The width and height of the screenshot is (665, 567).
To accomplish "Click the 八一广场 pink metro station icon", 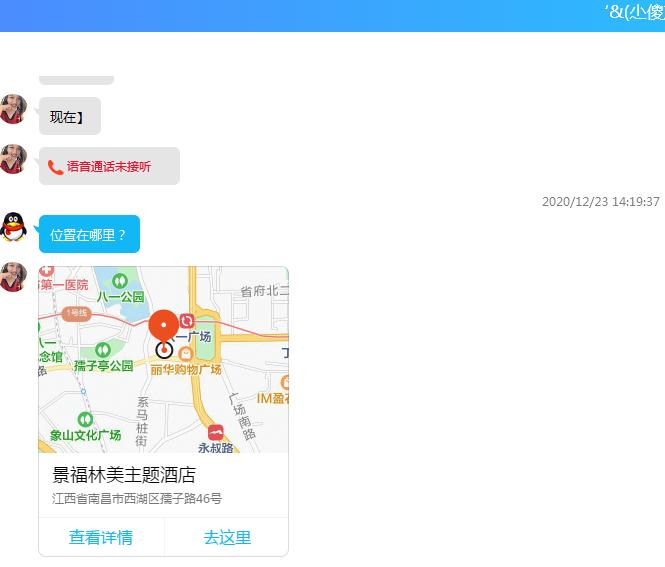I will (187, 321).
